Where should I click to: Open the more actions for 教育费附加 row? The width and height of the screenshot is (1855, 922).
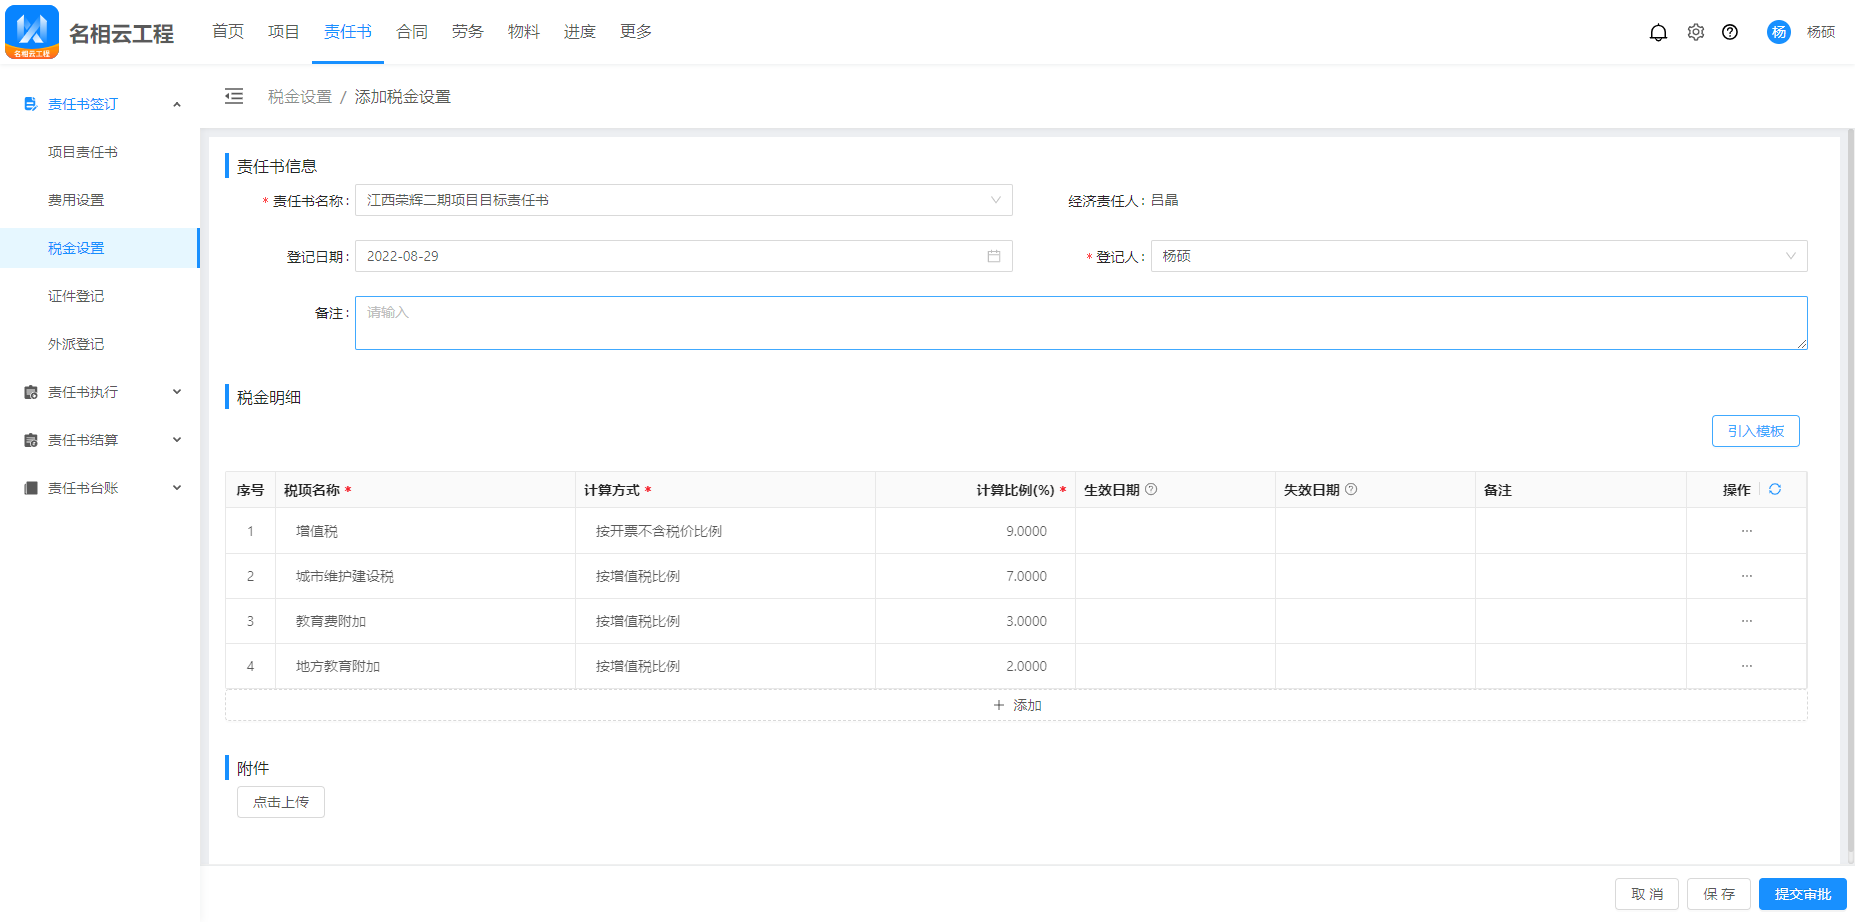(x=1747, y=621)
